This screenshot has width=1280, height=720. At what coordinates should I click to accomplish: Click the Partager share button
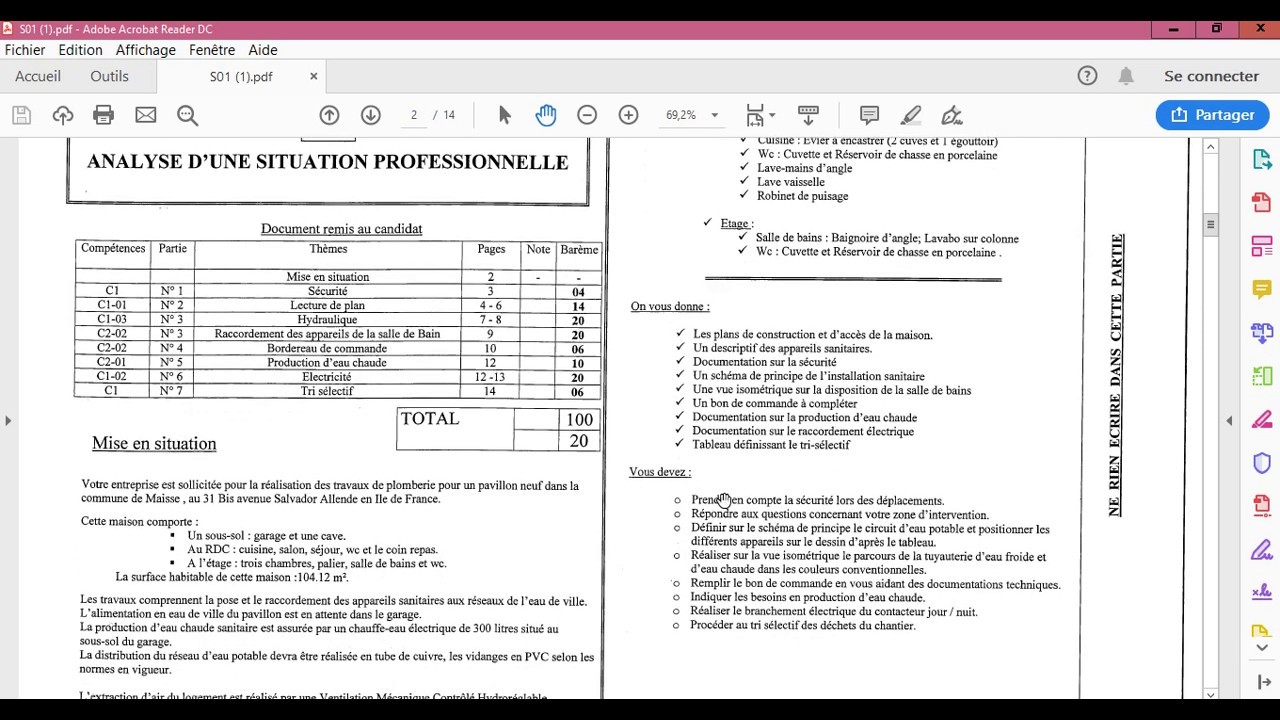1212,115
